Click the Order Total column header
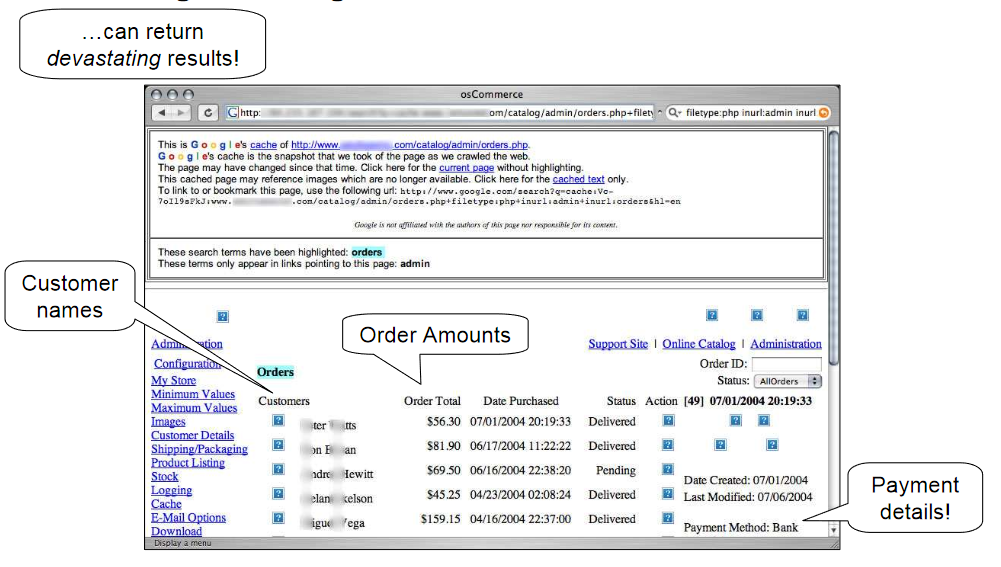1001x567 pixels. [432, 402]
